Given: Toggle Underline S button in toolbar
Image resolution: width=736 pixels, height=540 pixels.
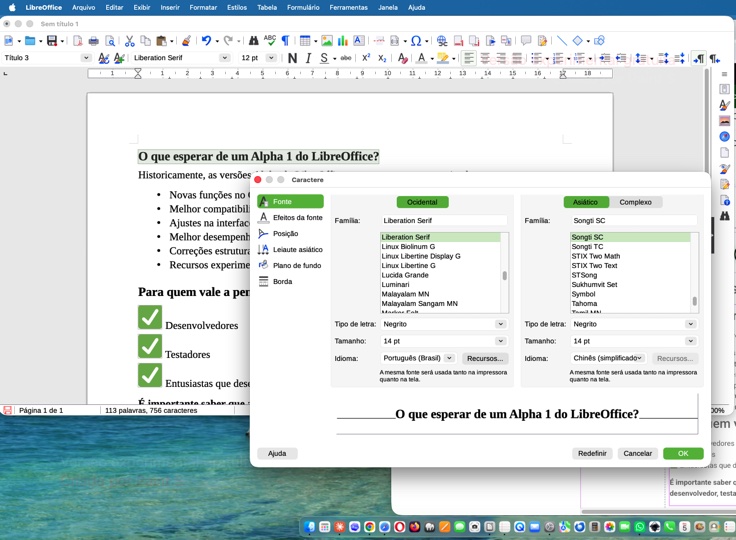Looking at the screenshot, I should [x=323, y=58].
